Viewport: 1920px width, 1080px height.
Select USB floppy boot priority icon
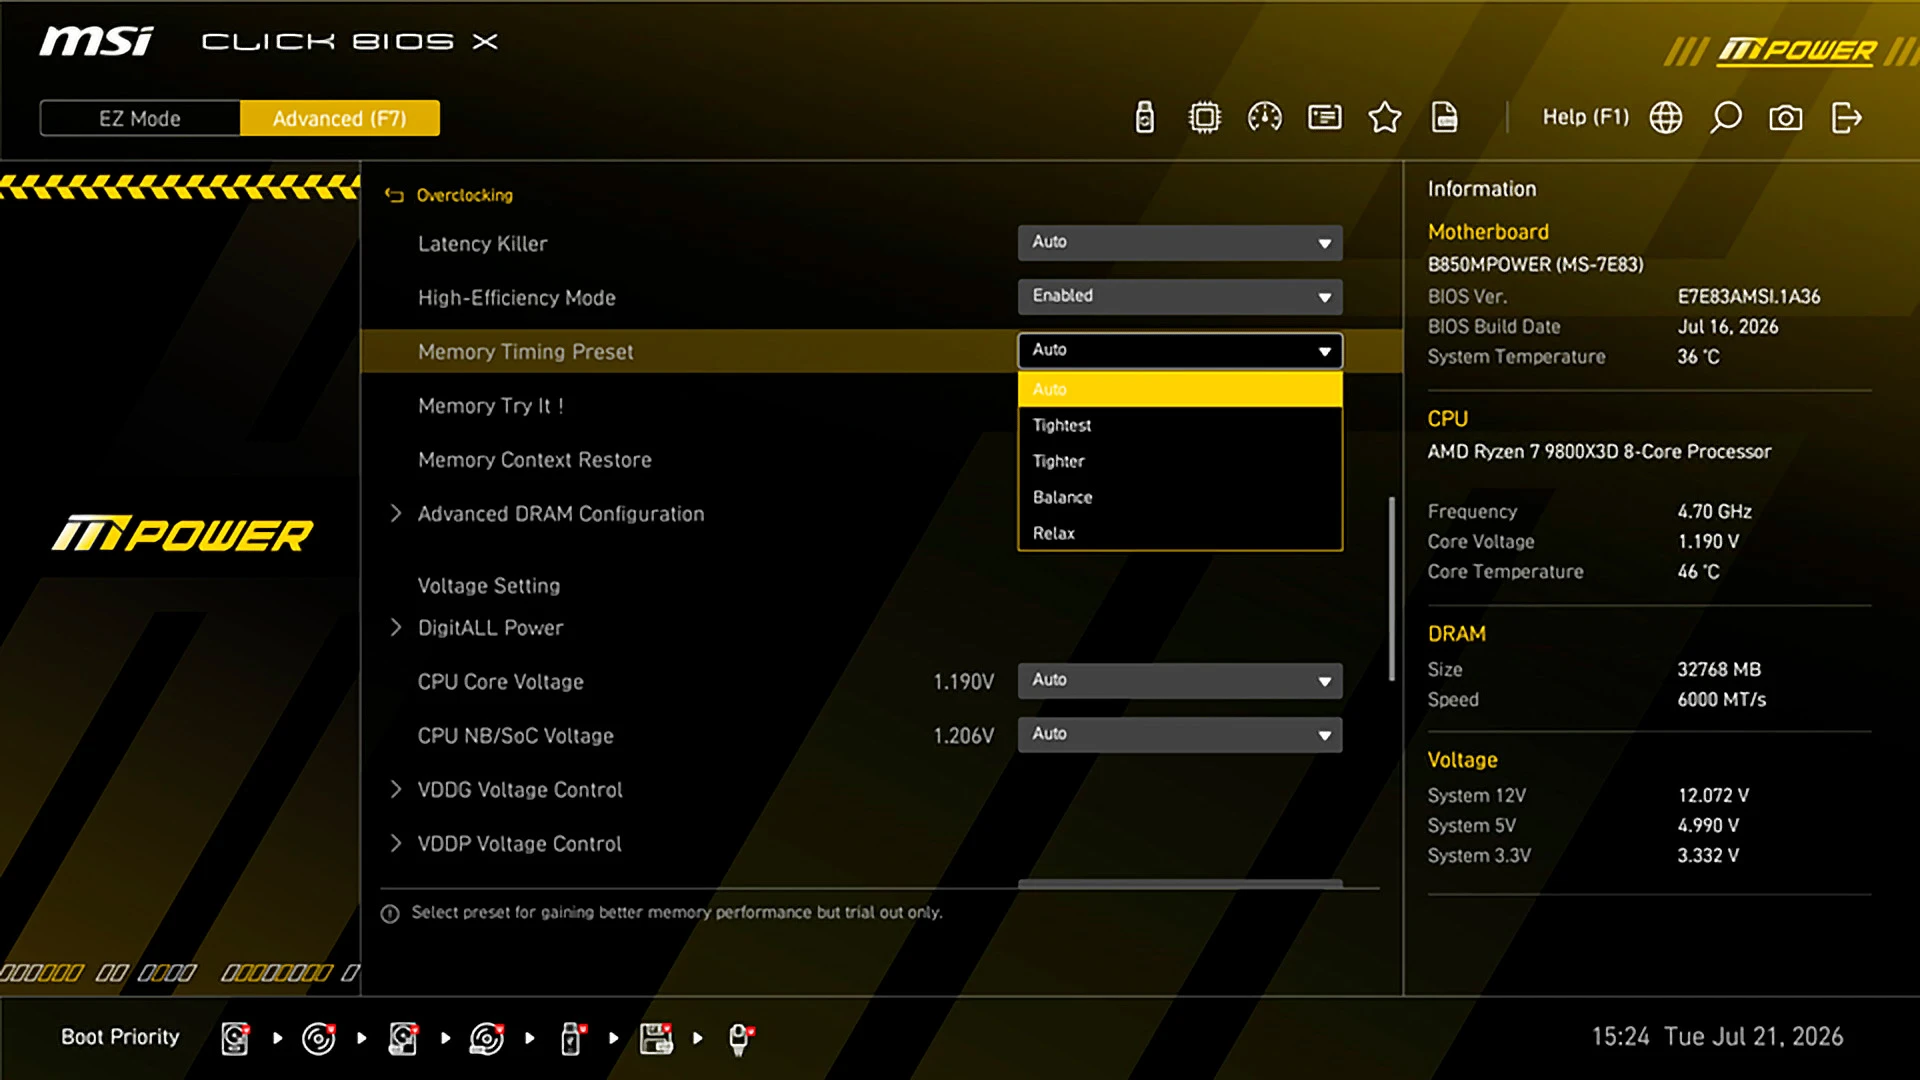click(656, 1038)
